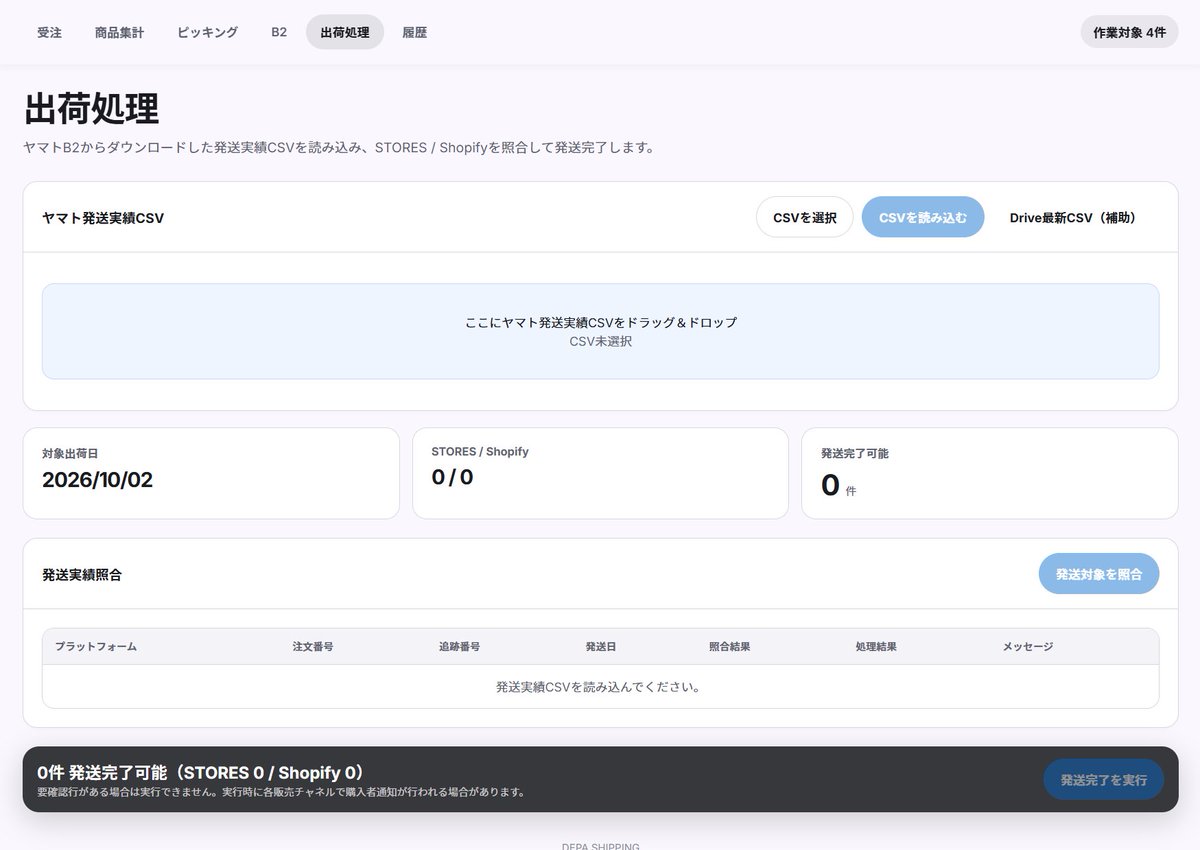Click the CSVを選択 button
The image size is (1200, 850).
(x=805, y=217)
